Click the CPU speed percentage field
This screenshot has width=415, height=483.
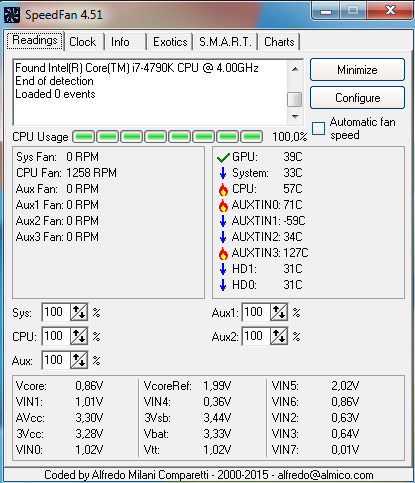pos(56,336)
